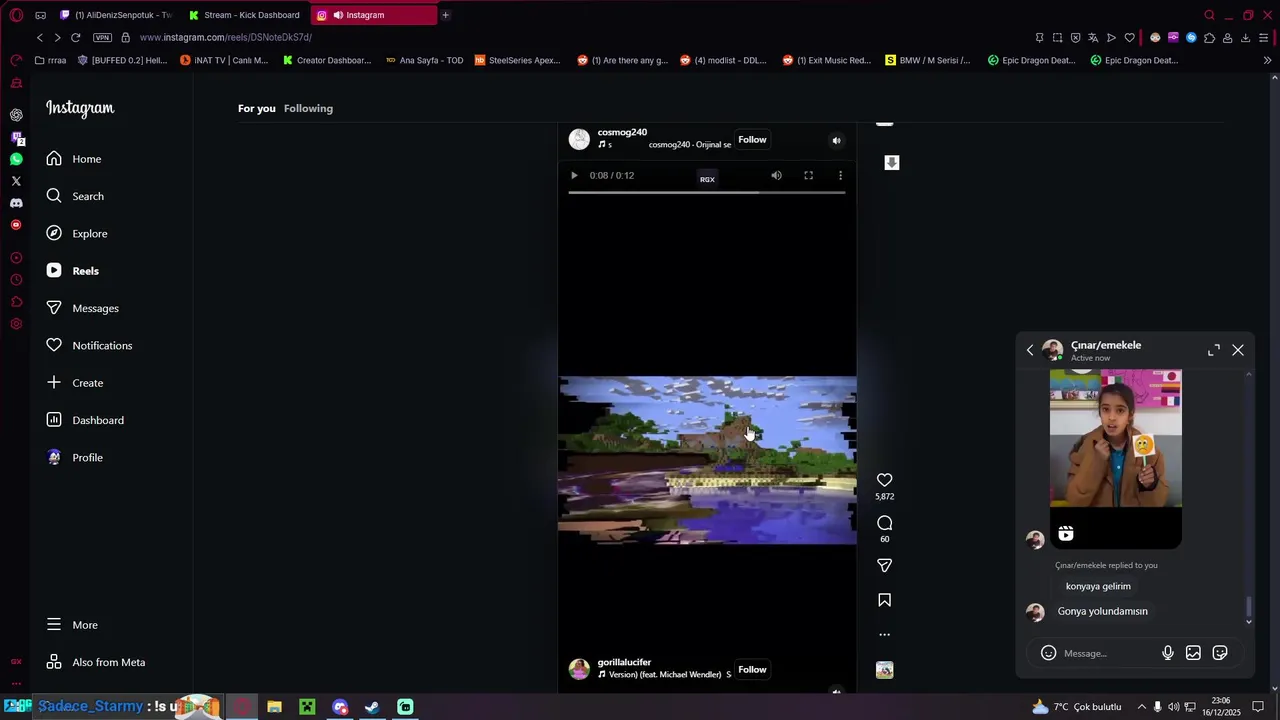Open emoji picker in message box

point(1048,653)
